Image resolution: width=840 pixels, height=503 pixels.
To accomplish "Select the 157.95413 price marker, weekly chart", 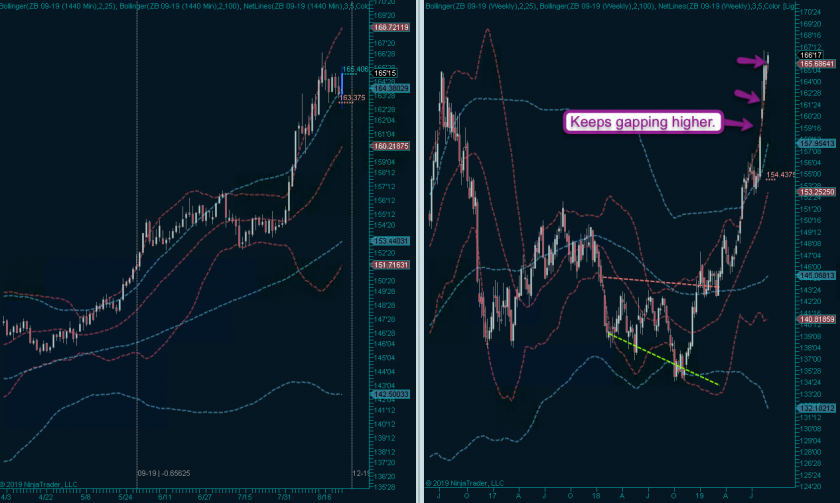I will point(816,144).
